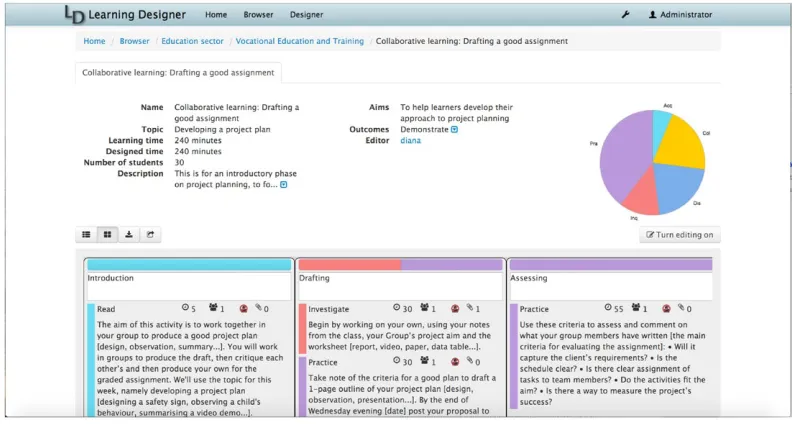Click paperclip attachment icon in Read activity

[259, 307]
